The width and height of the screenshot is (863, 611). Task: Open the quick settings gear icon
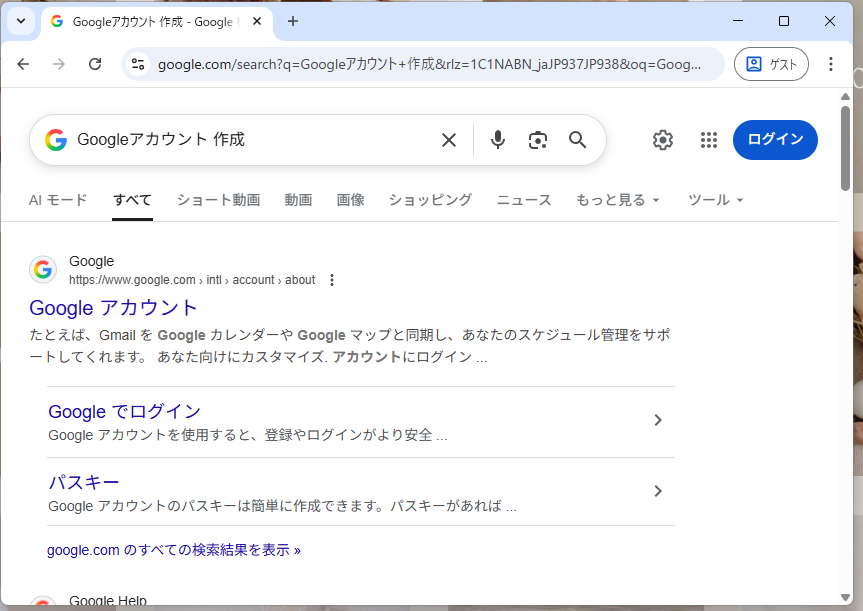663,140
